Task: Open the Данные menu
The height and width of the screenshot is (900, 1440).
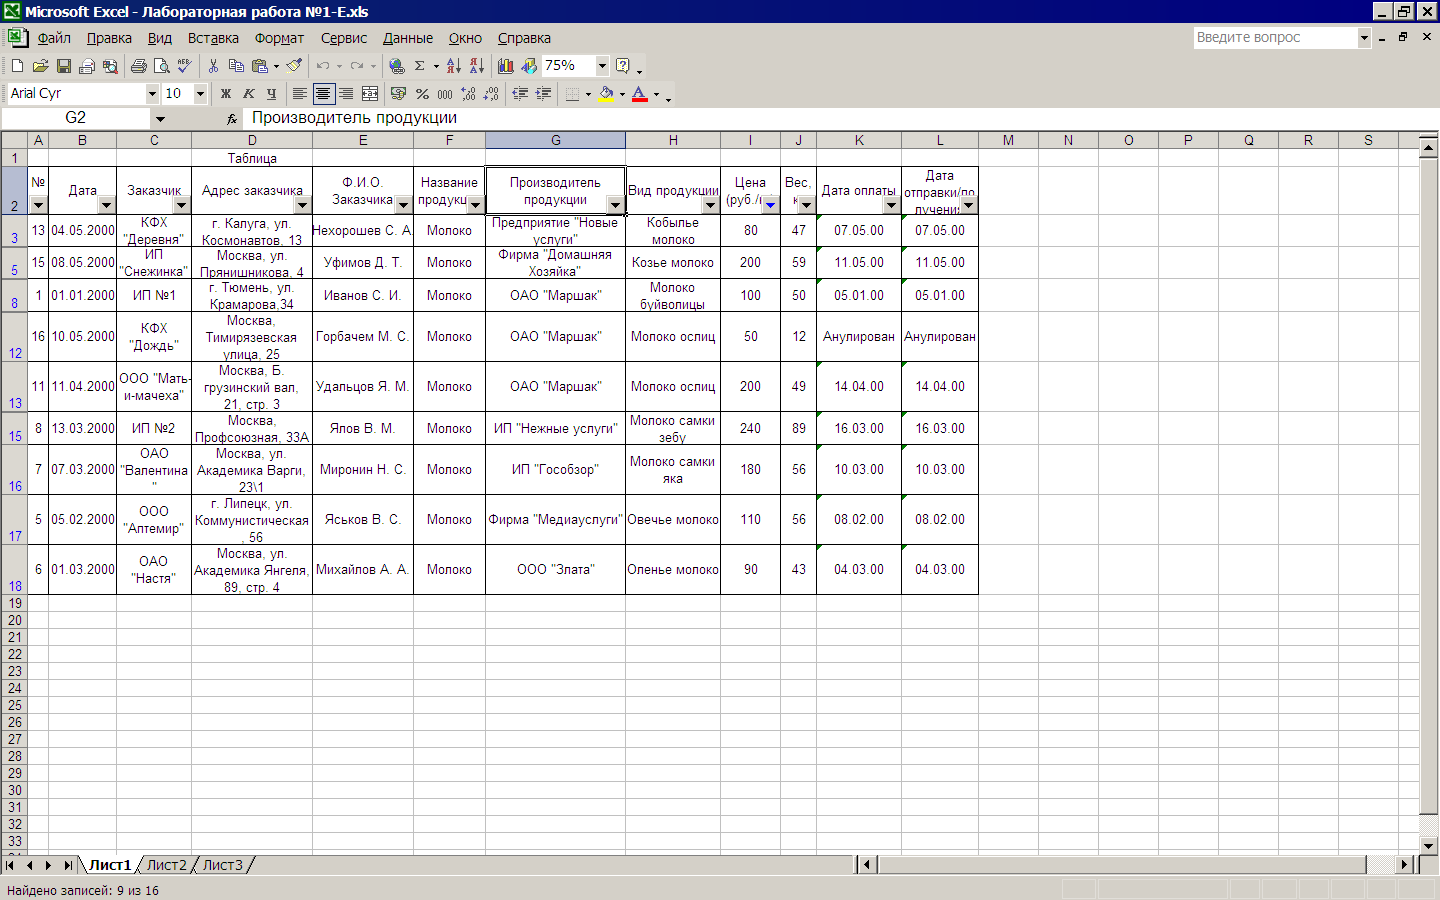Action: point(408,38)
